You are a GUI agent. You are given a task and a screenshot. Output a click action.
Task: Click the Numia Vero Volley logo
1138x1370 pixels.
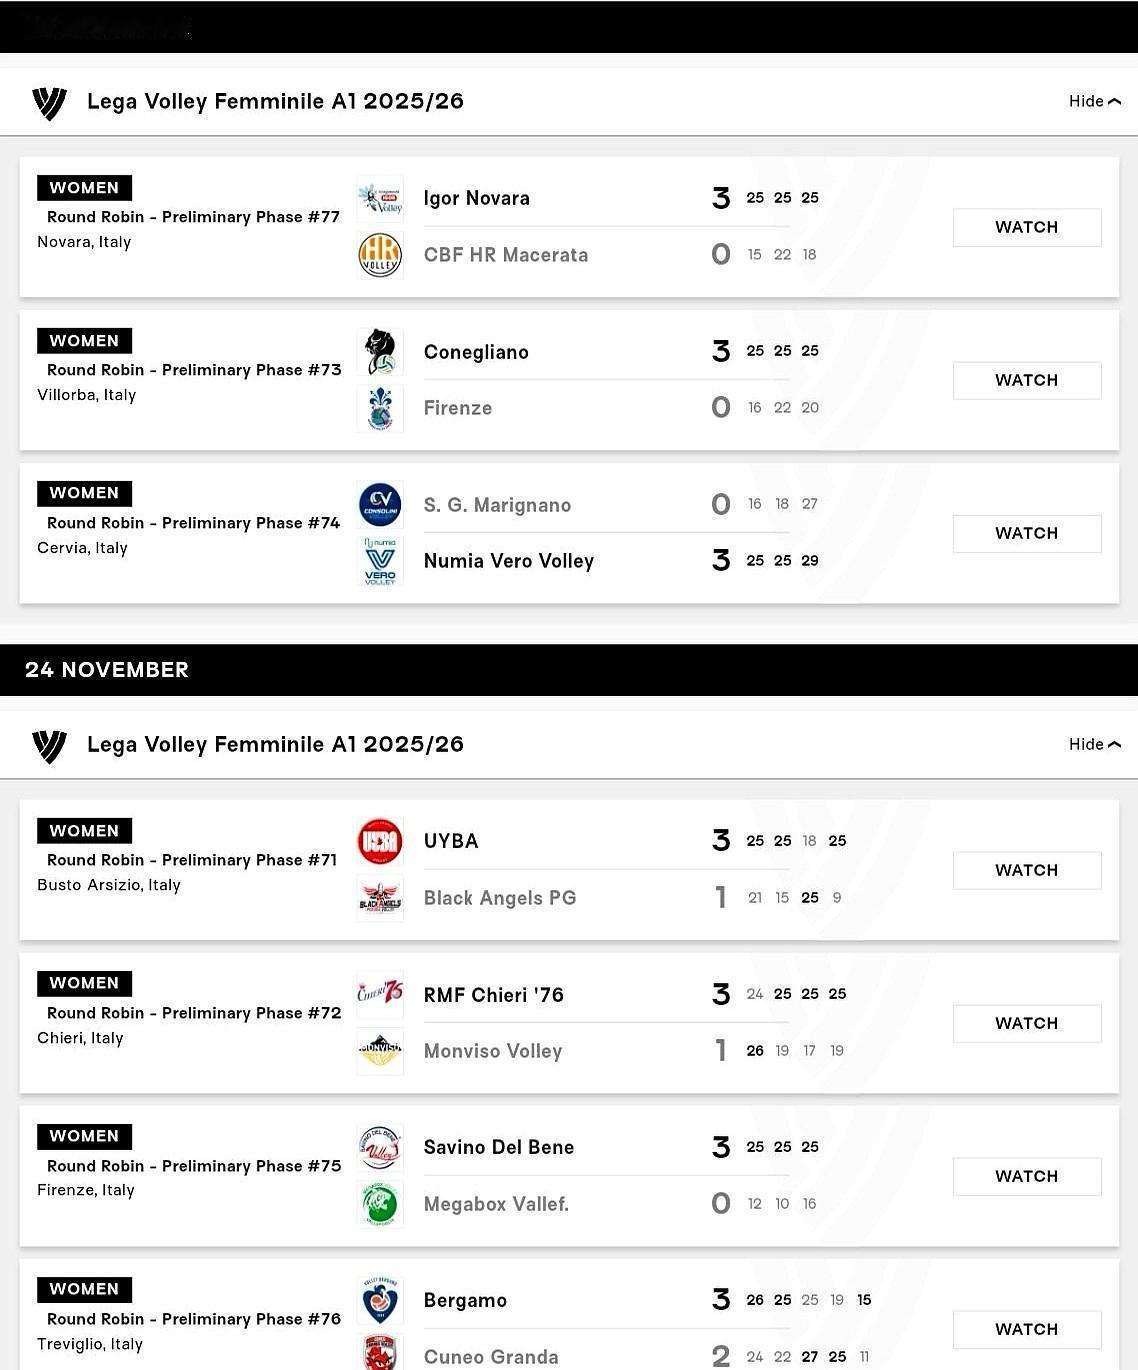380,561
